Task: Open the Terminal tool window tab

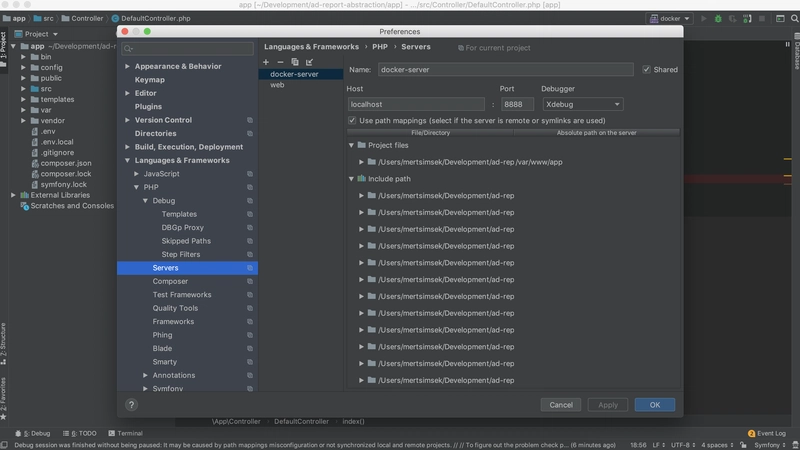Action: click(125, 433)
